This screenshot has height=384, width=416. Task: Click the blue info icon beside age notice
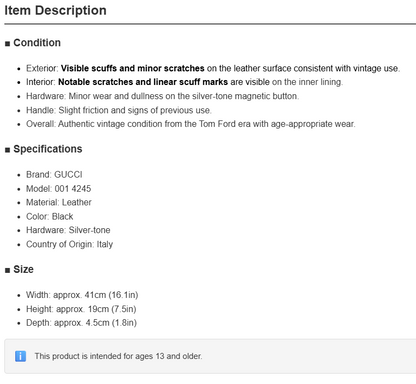(20, 356)
